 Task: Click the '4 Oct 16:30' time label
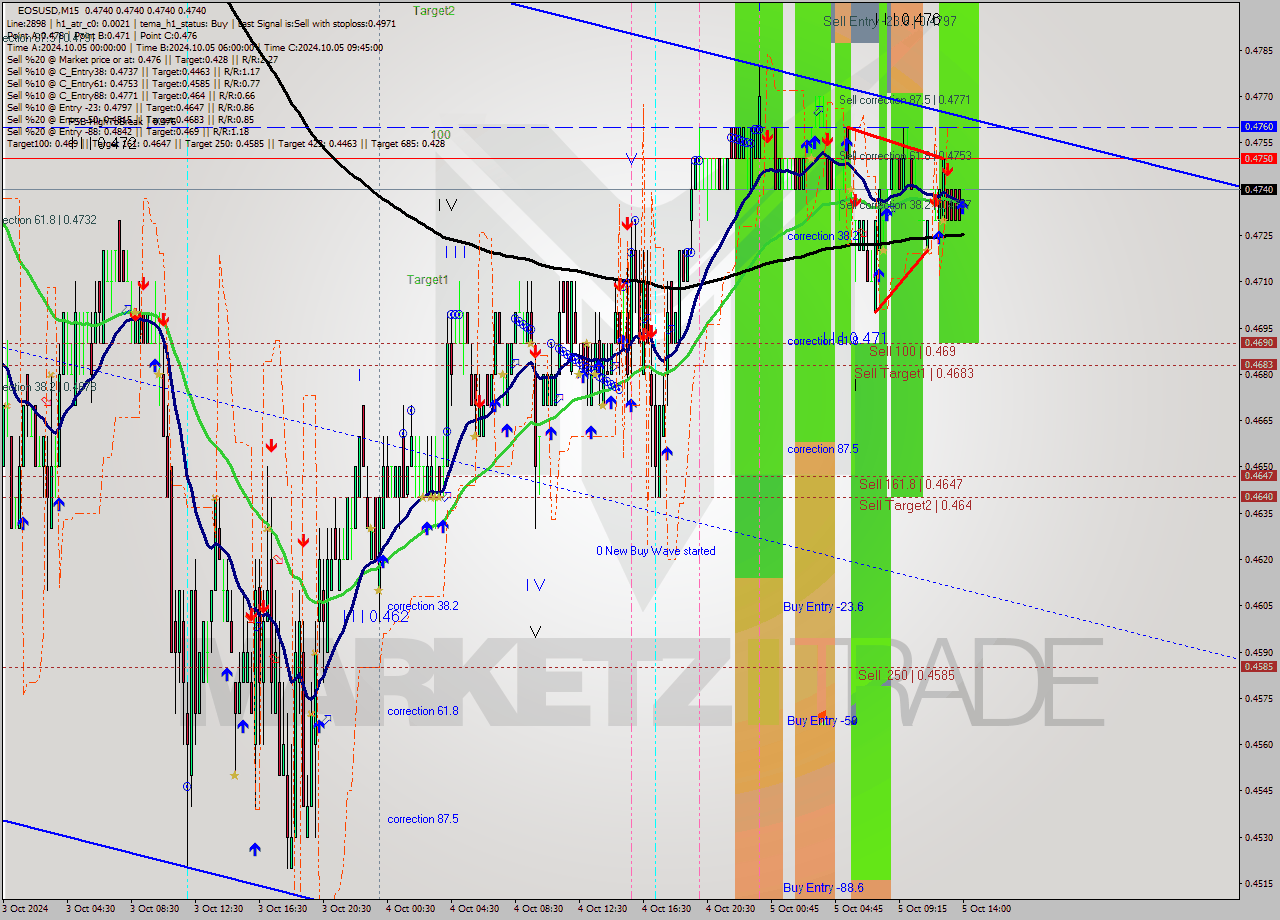point(667,909)
